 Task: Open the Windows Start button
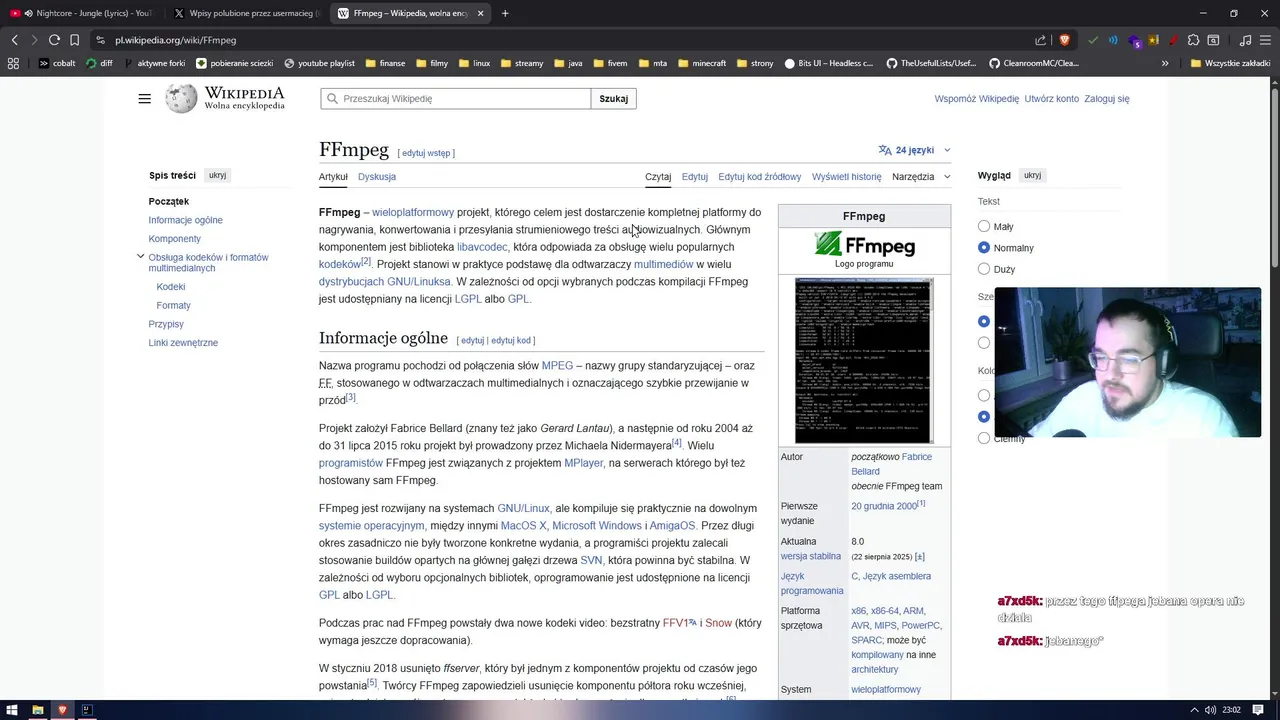pyautogui.click(x=13, y=710)
